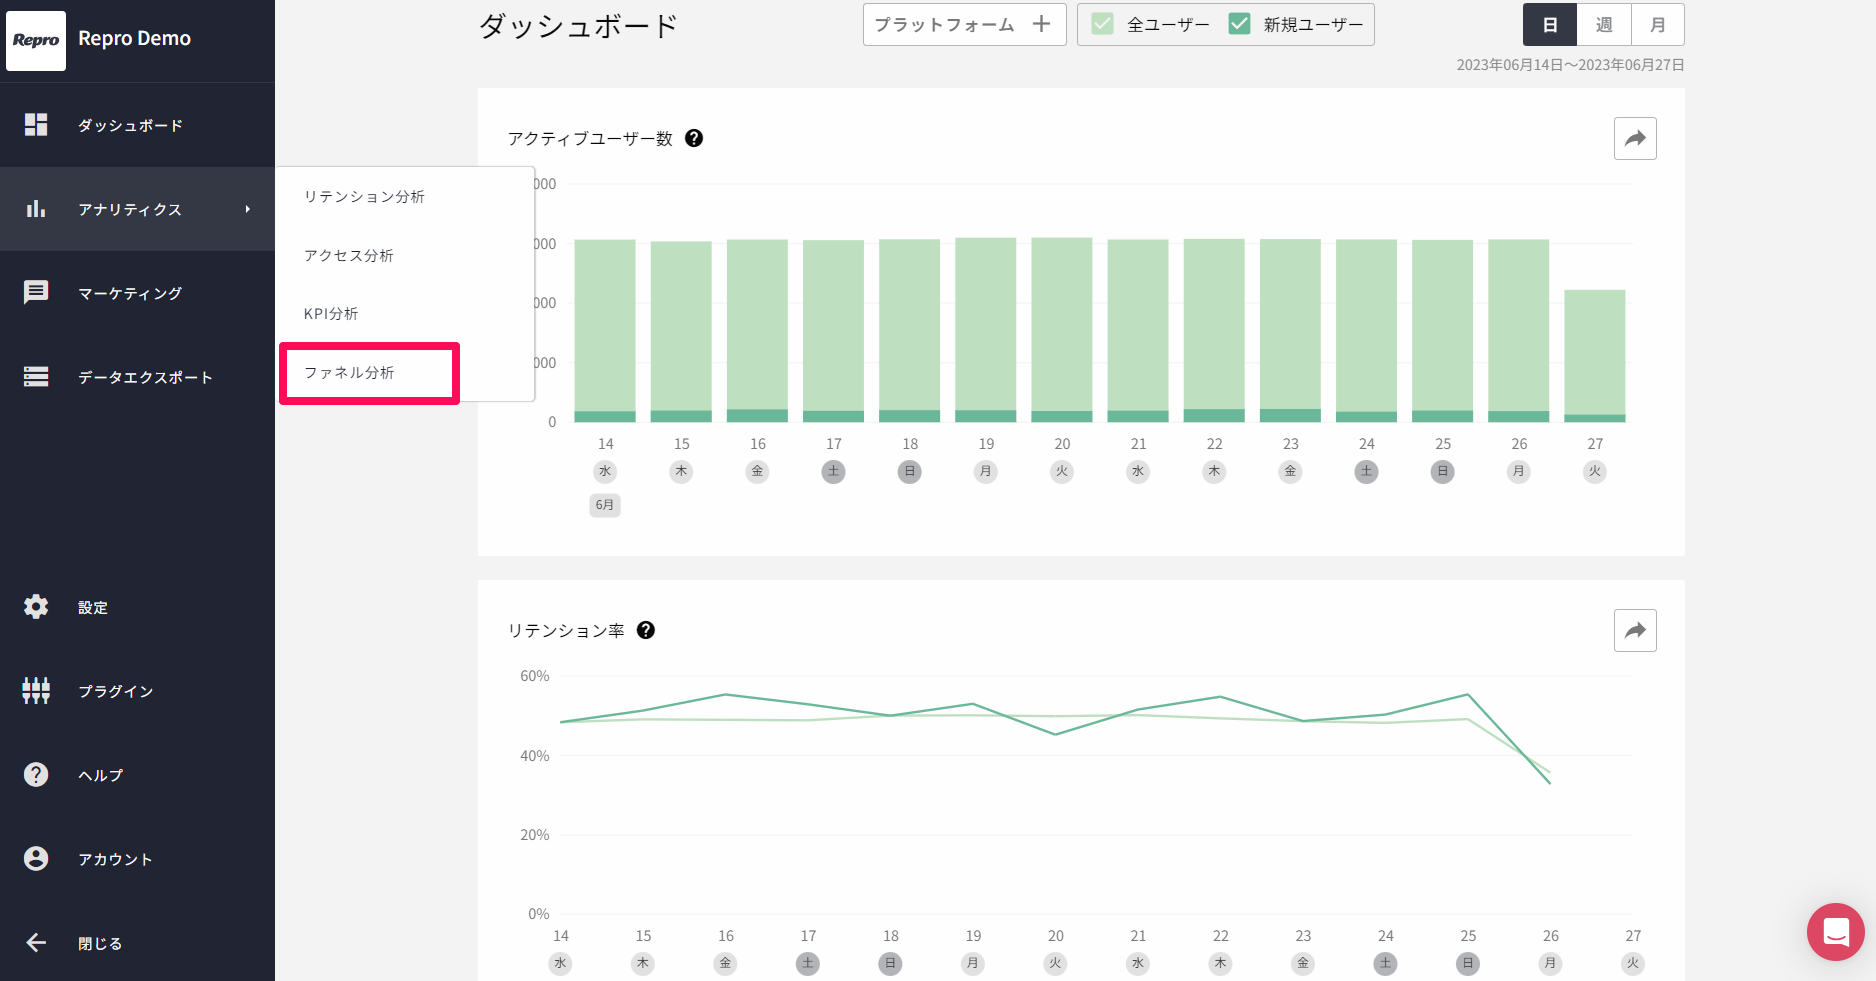
Task: Open KPI分析 from the submenu
Action: tap(331, 313)
